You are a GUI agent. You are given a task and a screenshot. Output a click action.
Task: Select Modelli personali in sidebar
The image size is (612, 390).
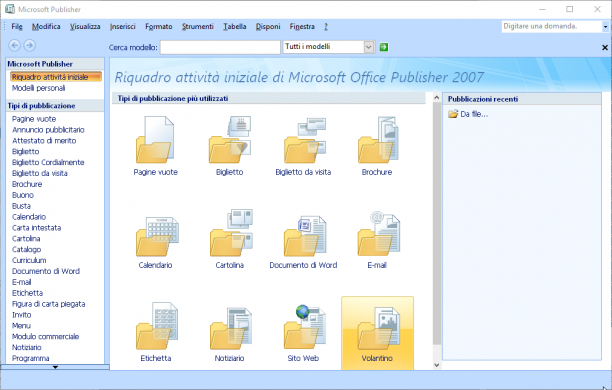point(38,88)
